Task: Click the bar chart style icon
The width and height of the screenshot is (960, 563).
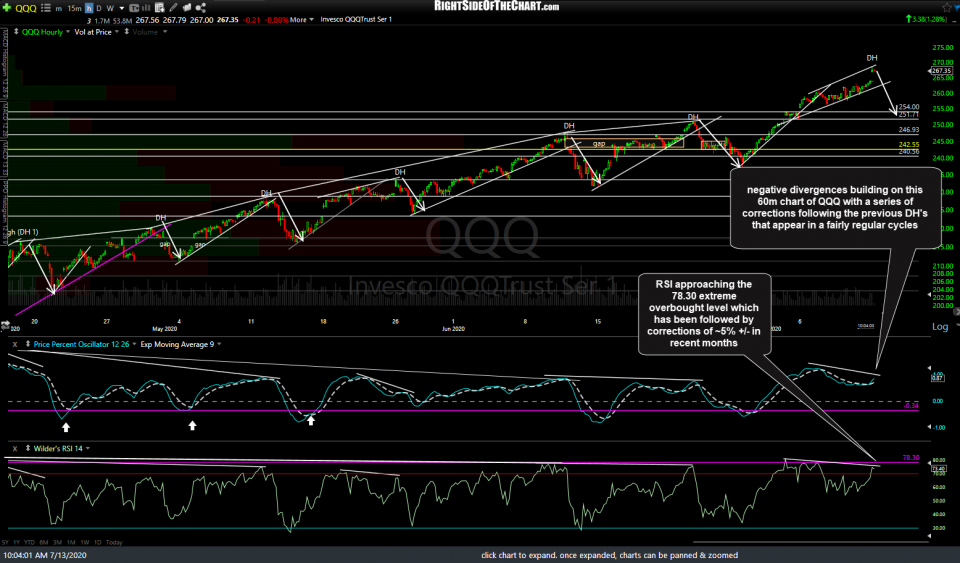Action: point(146,8)
